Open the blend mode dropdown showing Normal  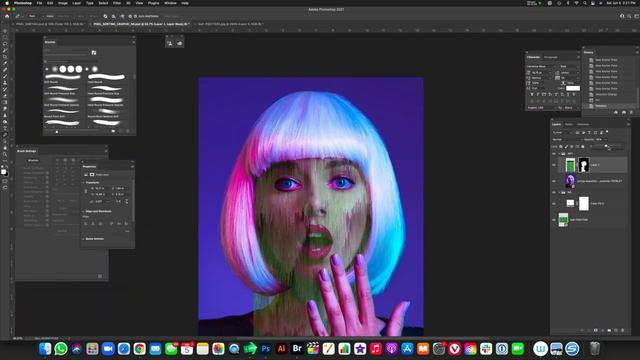[x=567, y=140]
